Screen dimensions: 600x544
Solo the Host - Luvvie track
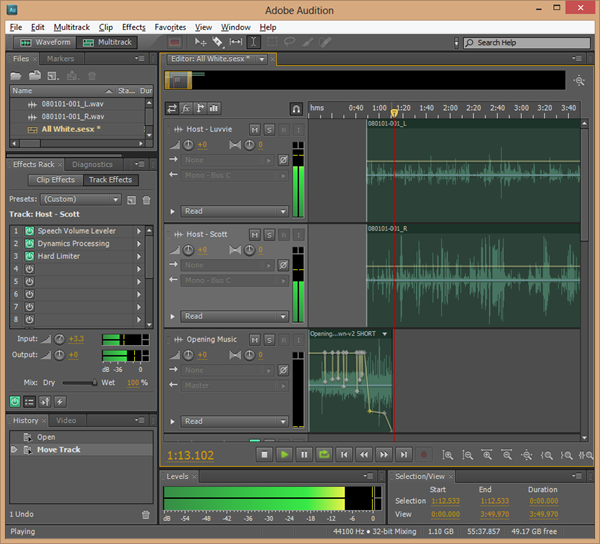pos(269,130)
